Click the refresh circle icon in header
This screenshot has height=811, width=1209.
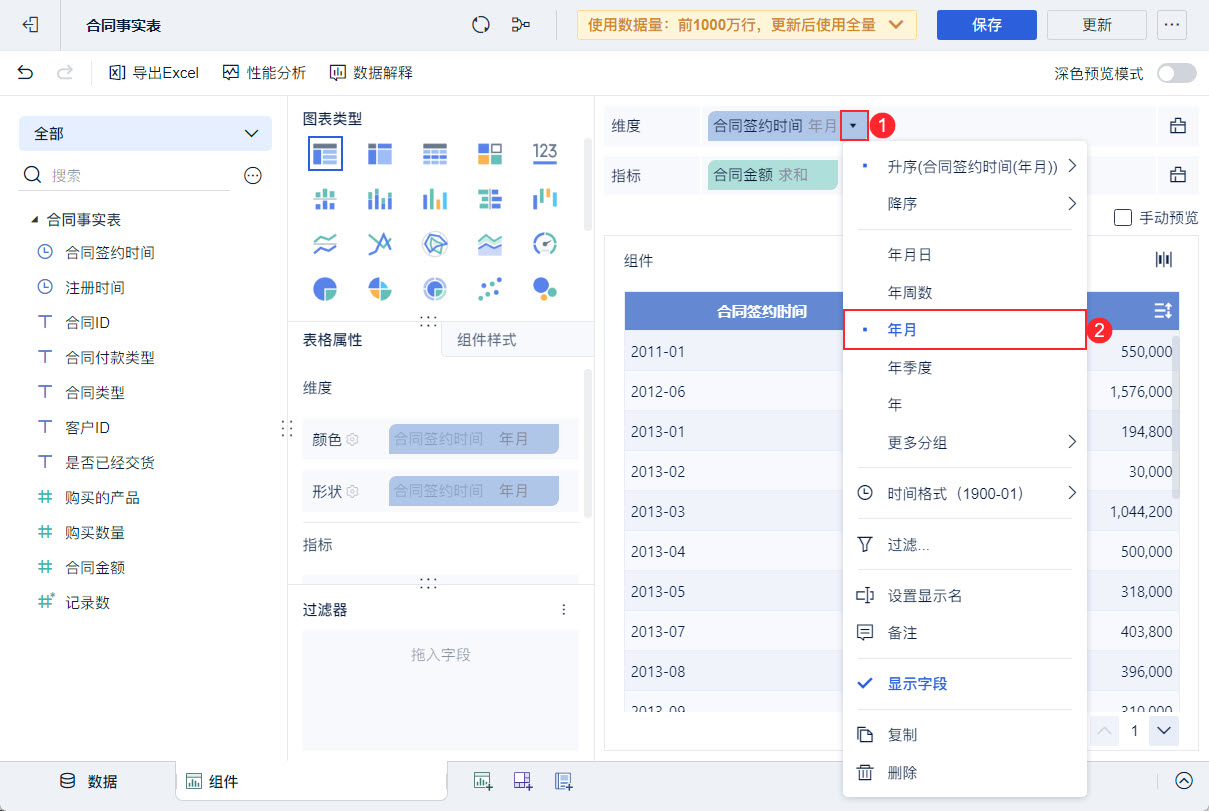tap(481, 25)
